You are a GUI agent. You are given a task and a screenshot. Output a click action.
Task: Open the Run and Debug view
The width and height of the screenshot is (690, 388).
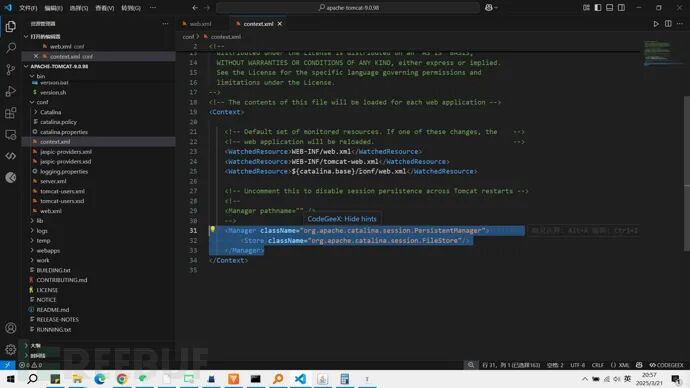(x=11, y=91)
